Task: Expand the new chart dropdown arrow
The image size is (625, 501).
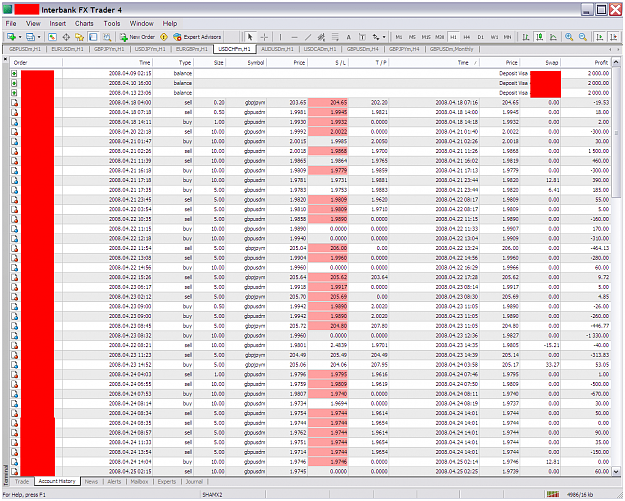Action: (20, 37)
